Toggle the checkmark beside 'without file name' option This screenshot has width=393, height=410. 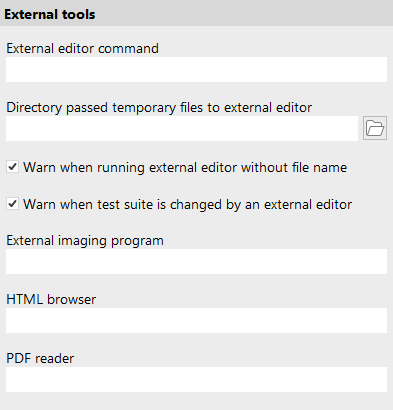(x=12, y=167)
